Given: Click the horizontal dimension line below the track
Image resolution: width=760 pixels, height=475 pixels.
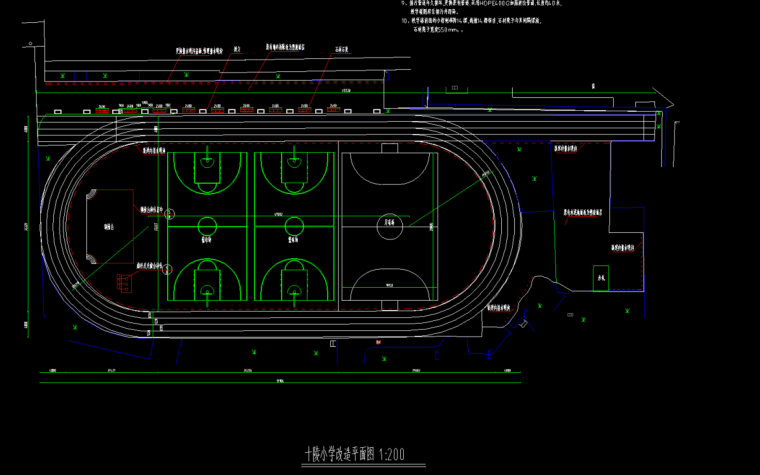Looking at the screenshot, I should (x=280, y=372).
